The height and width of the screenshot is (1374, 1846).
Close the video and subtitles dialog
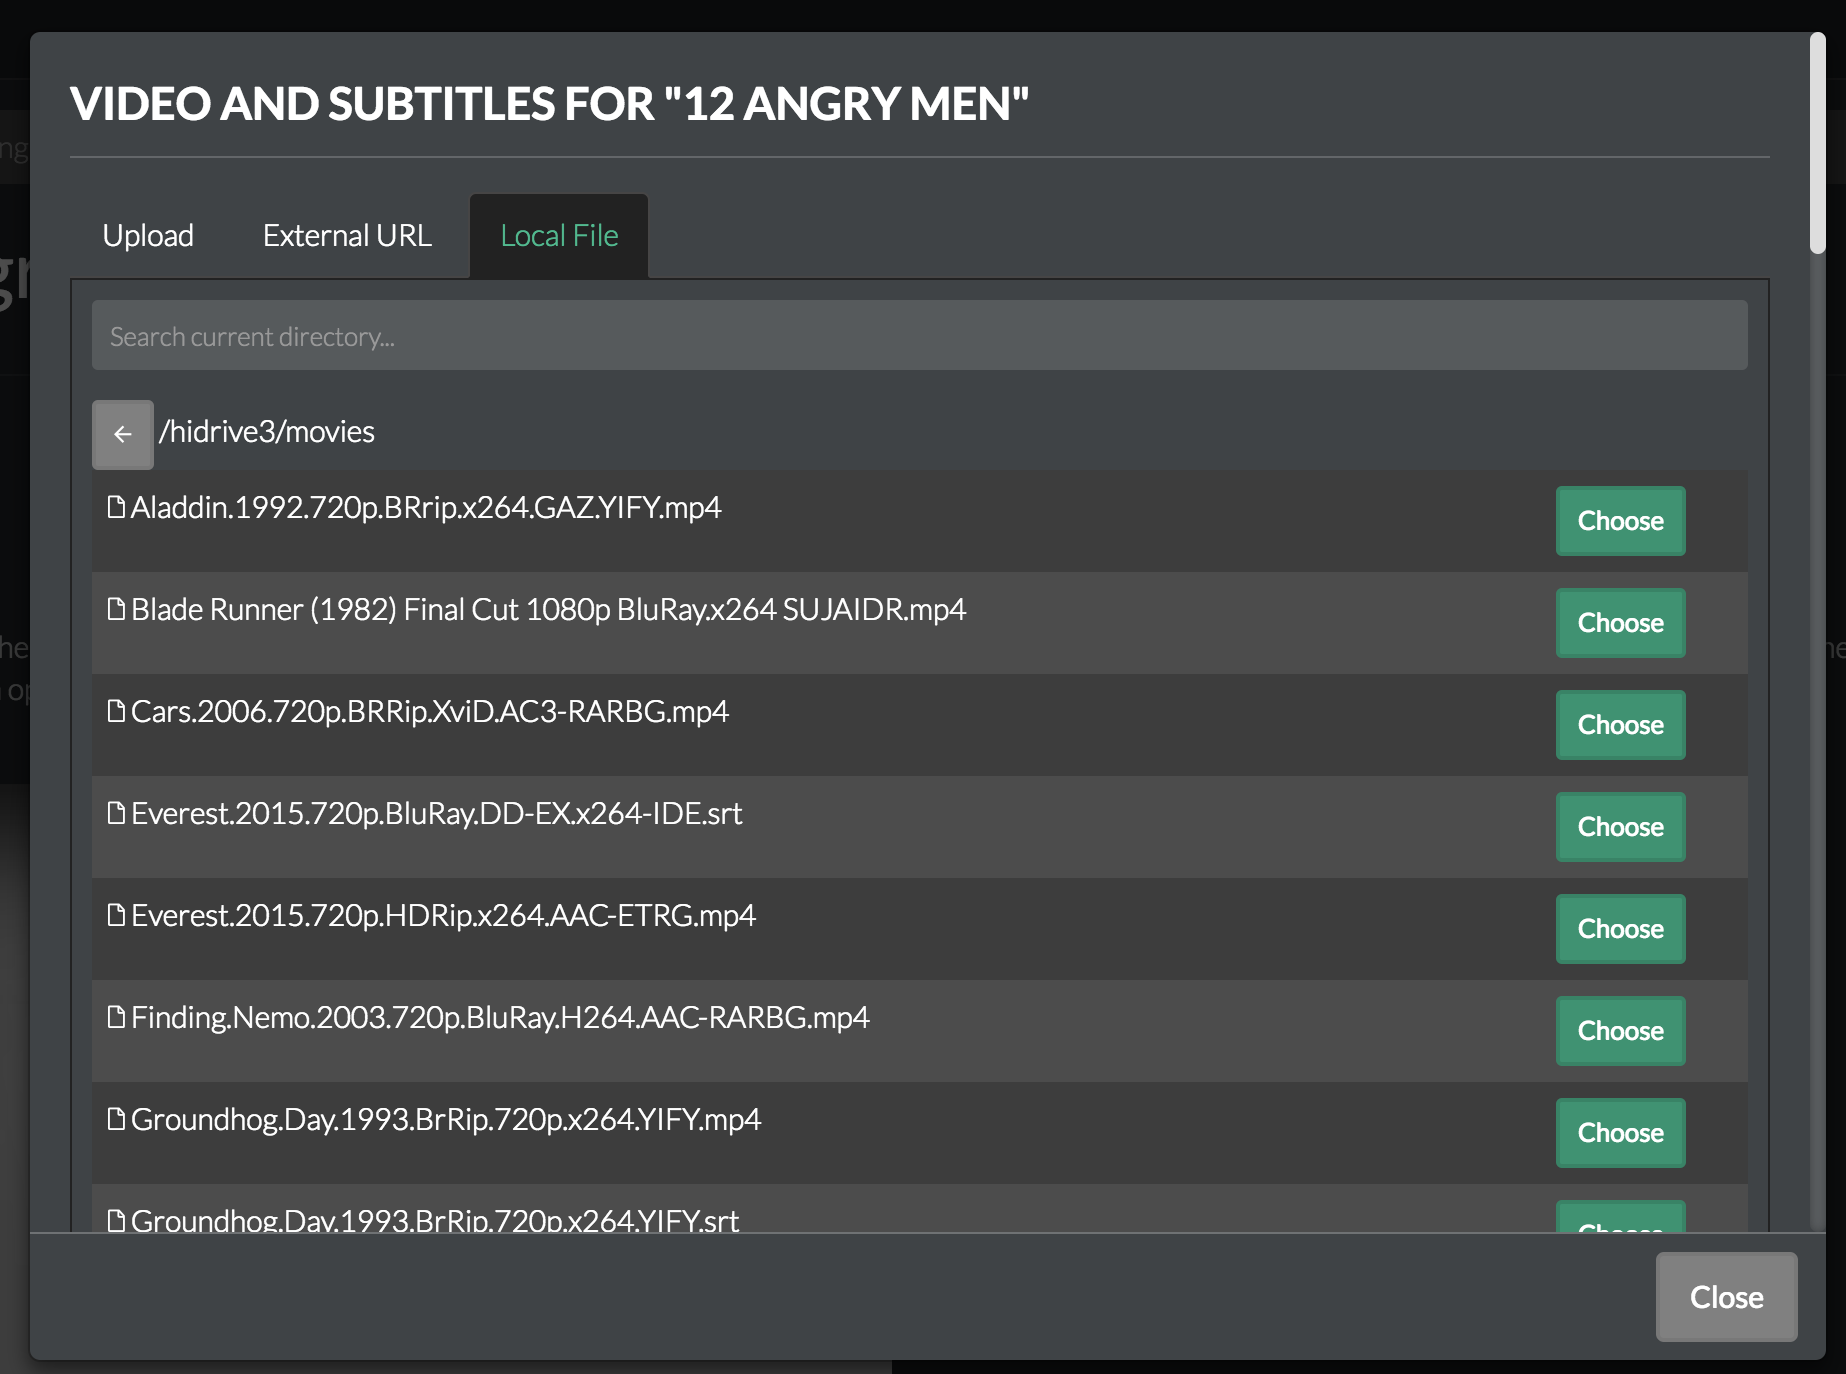[x=1725, y=1297]
